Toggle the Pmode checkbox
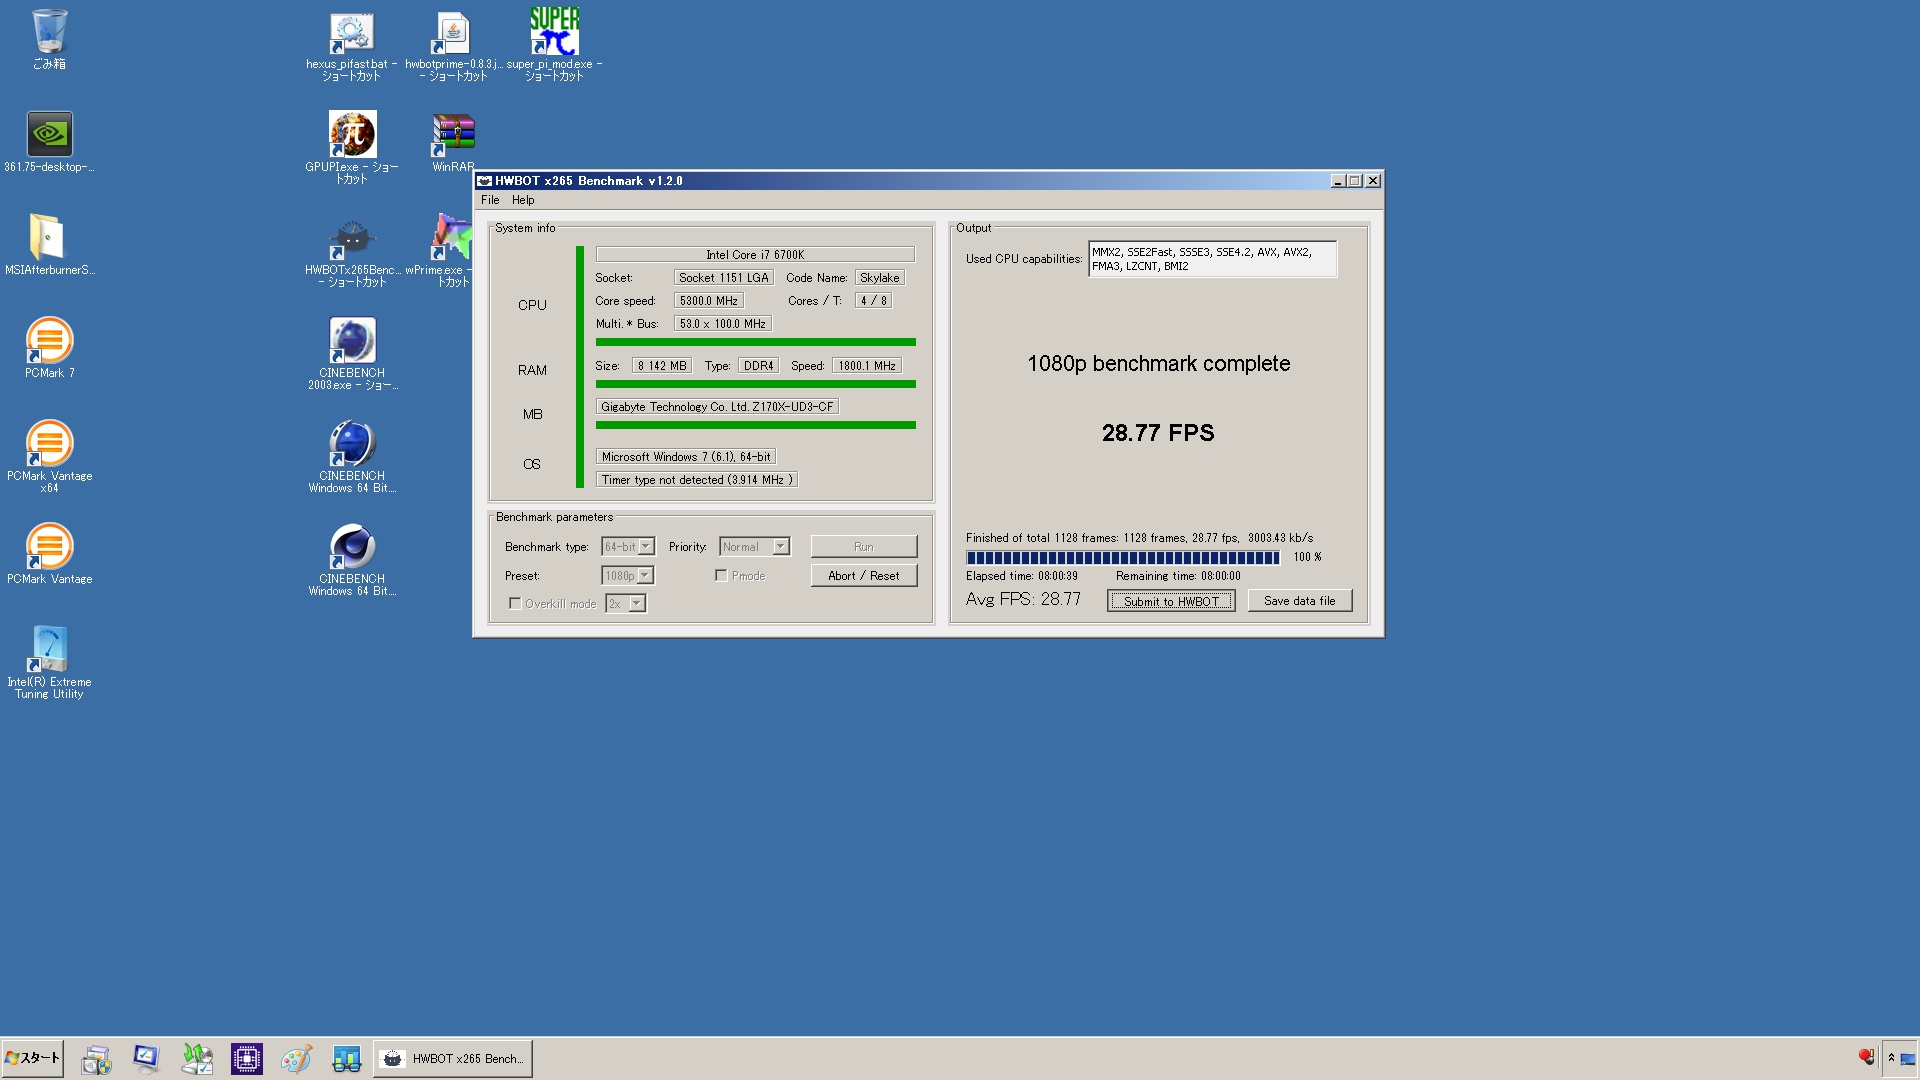 tap(720, 576)
